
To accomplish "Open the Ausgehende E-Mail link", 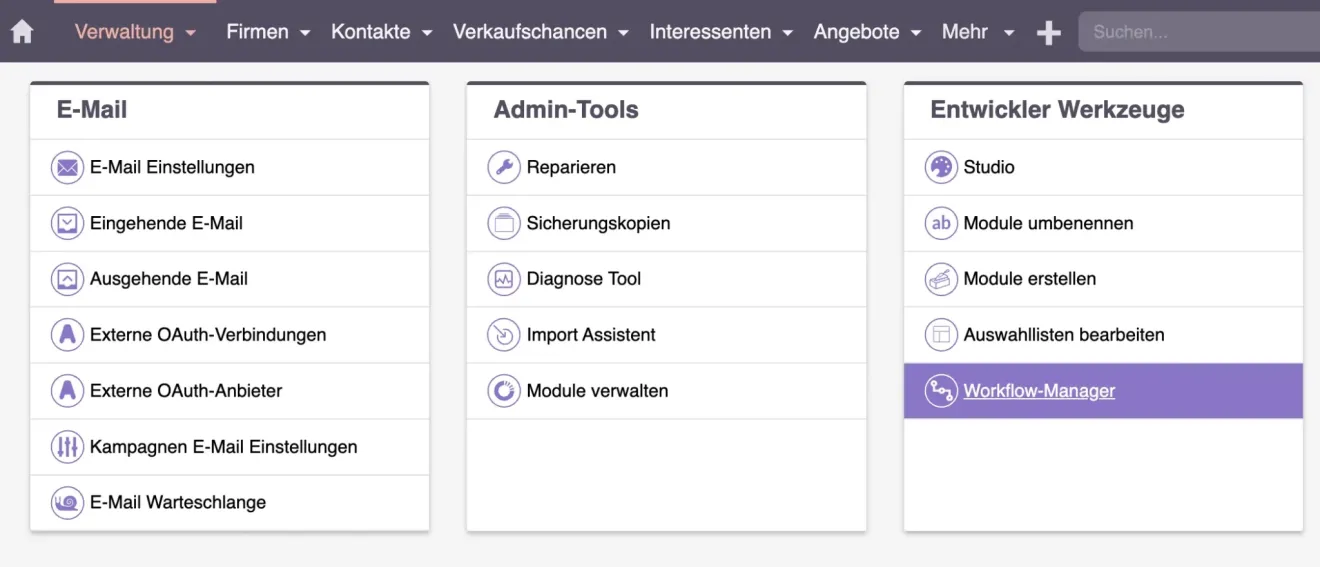I will (x=169, y=279).
